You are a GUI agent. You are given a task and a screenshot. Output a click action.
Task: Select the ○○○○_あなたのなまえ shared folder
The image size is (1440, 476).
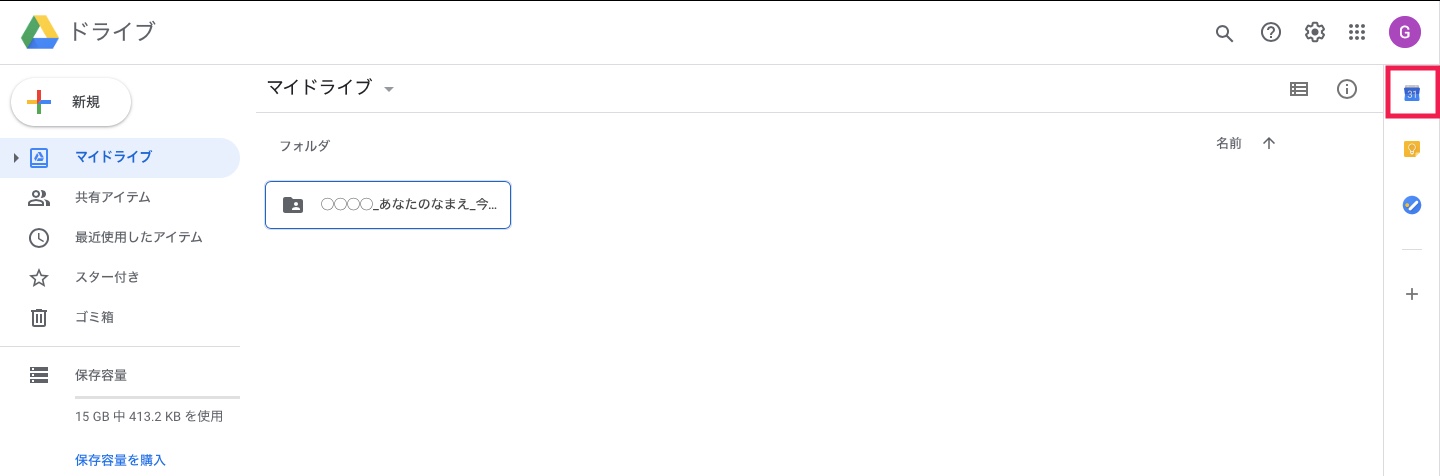coord(388,205)
